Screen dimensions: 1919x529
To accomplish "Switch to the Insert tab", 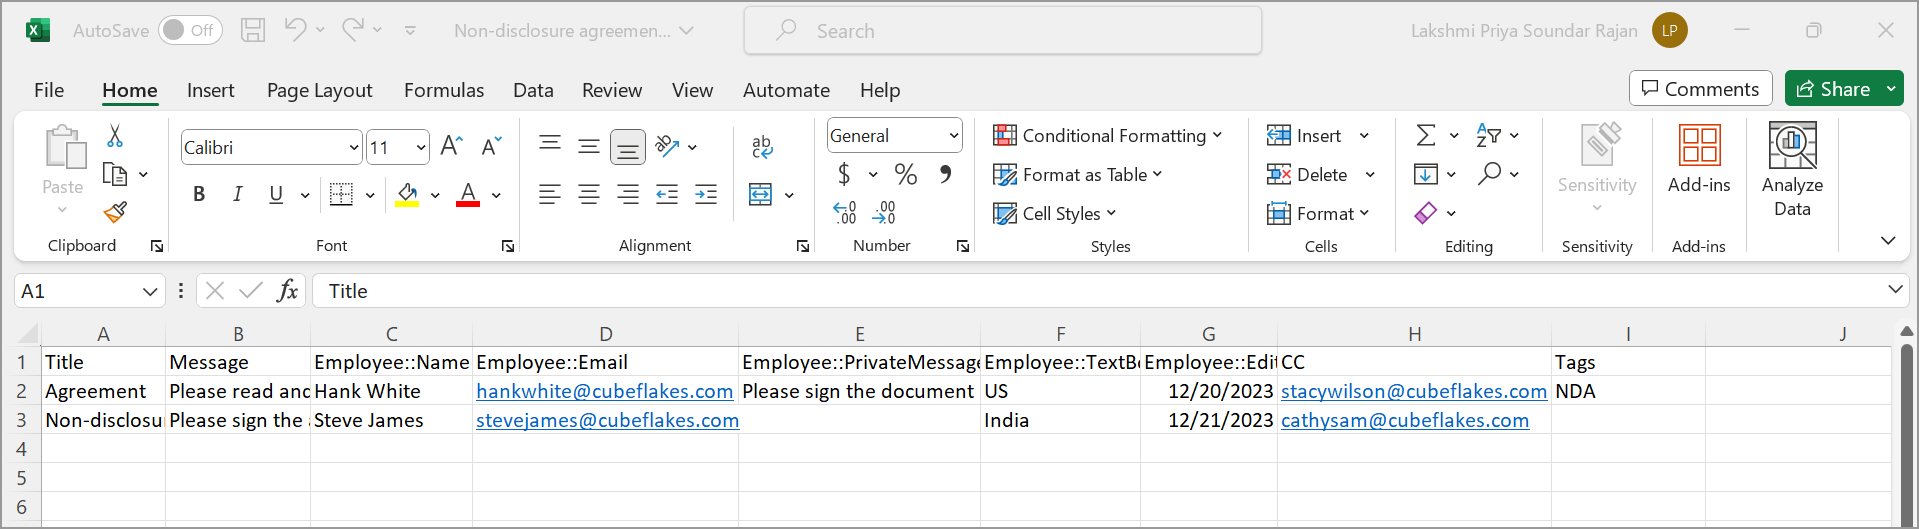I will coord(210,90).
